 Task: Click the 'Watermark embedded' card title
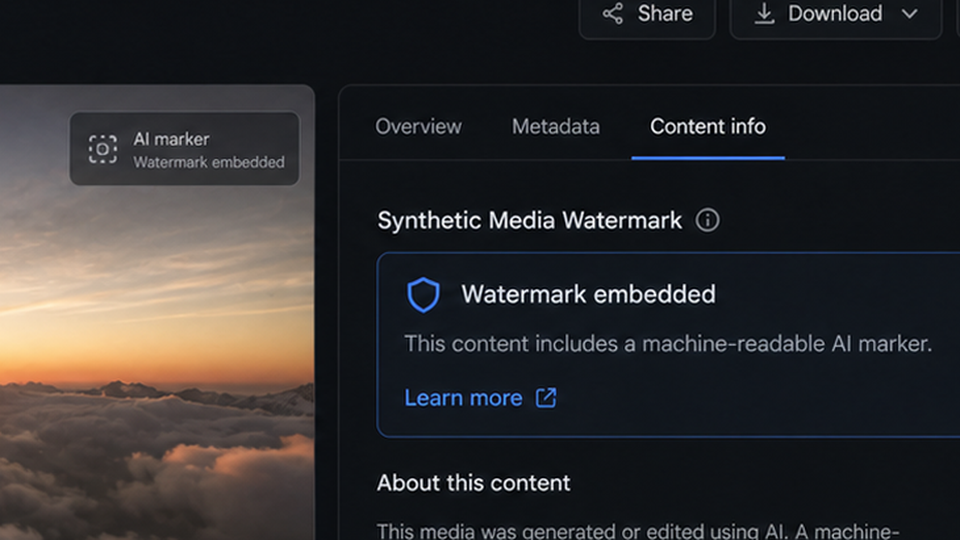click(588, 294)
